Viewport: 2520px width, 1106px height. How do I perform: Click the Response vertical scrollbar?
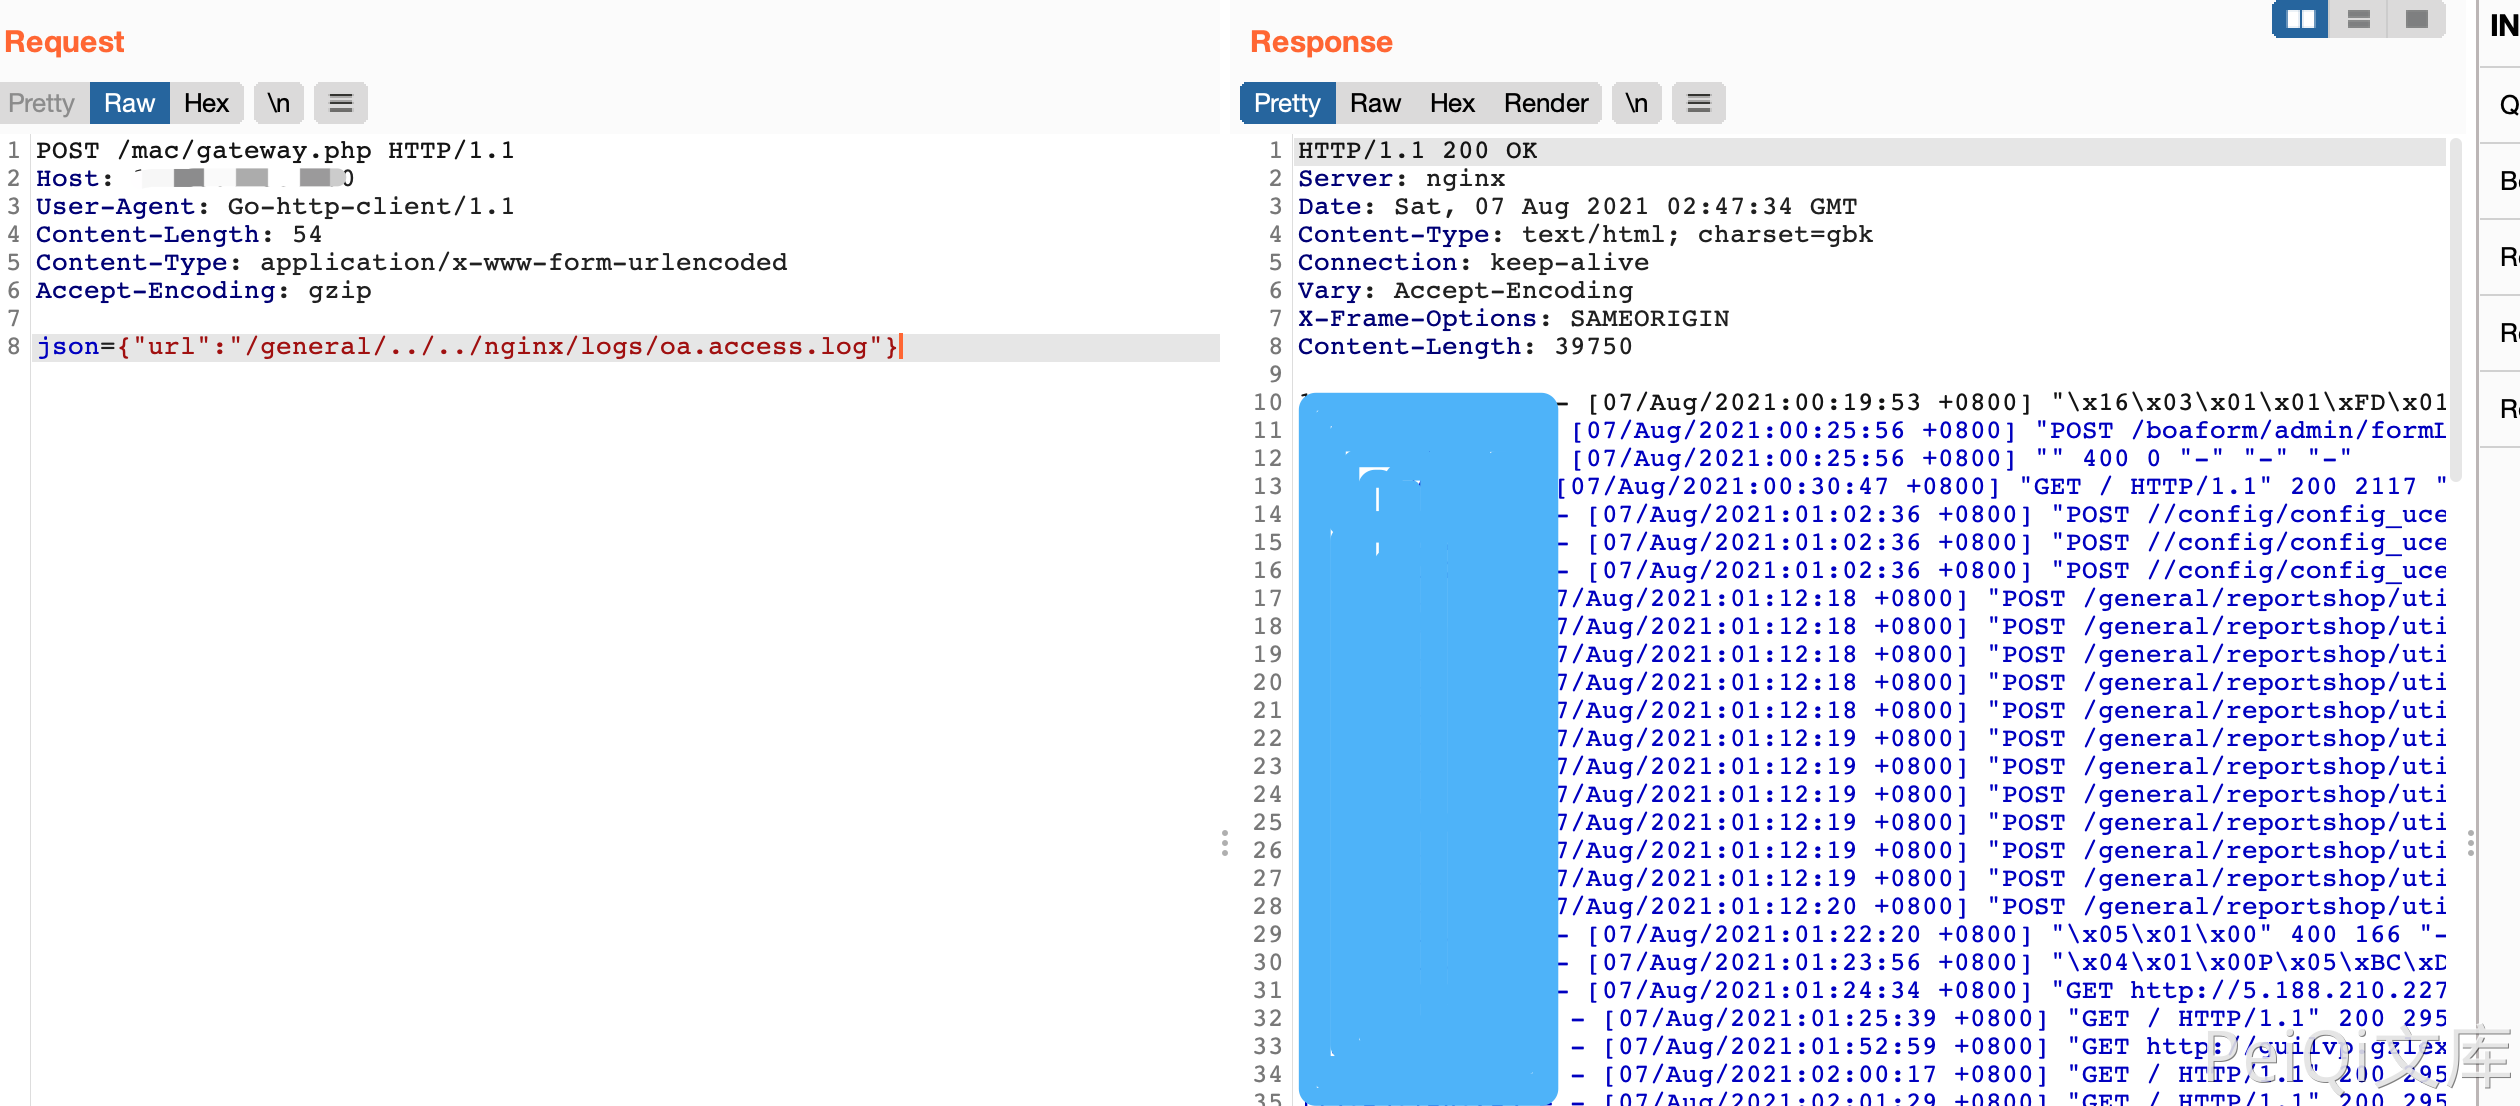point(2454,310)
